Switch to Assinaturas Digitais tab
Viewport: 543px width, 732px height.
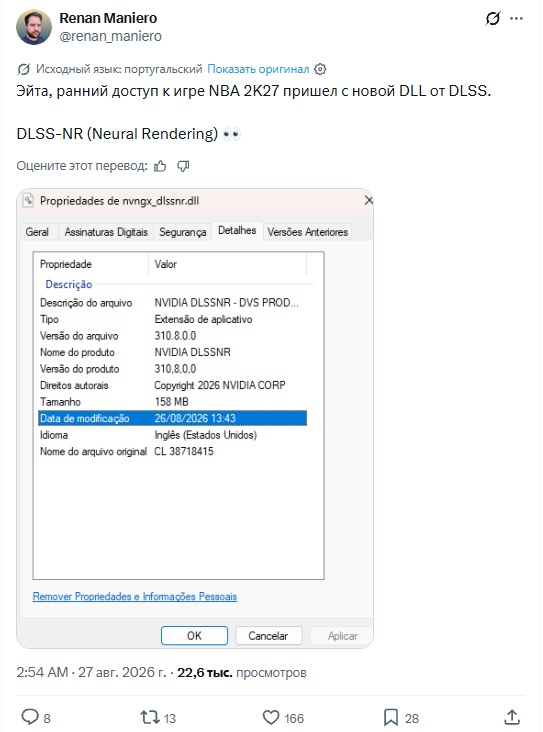[106, 232]
